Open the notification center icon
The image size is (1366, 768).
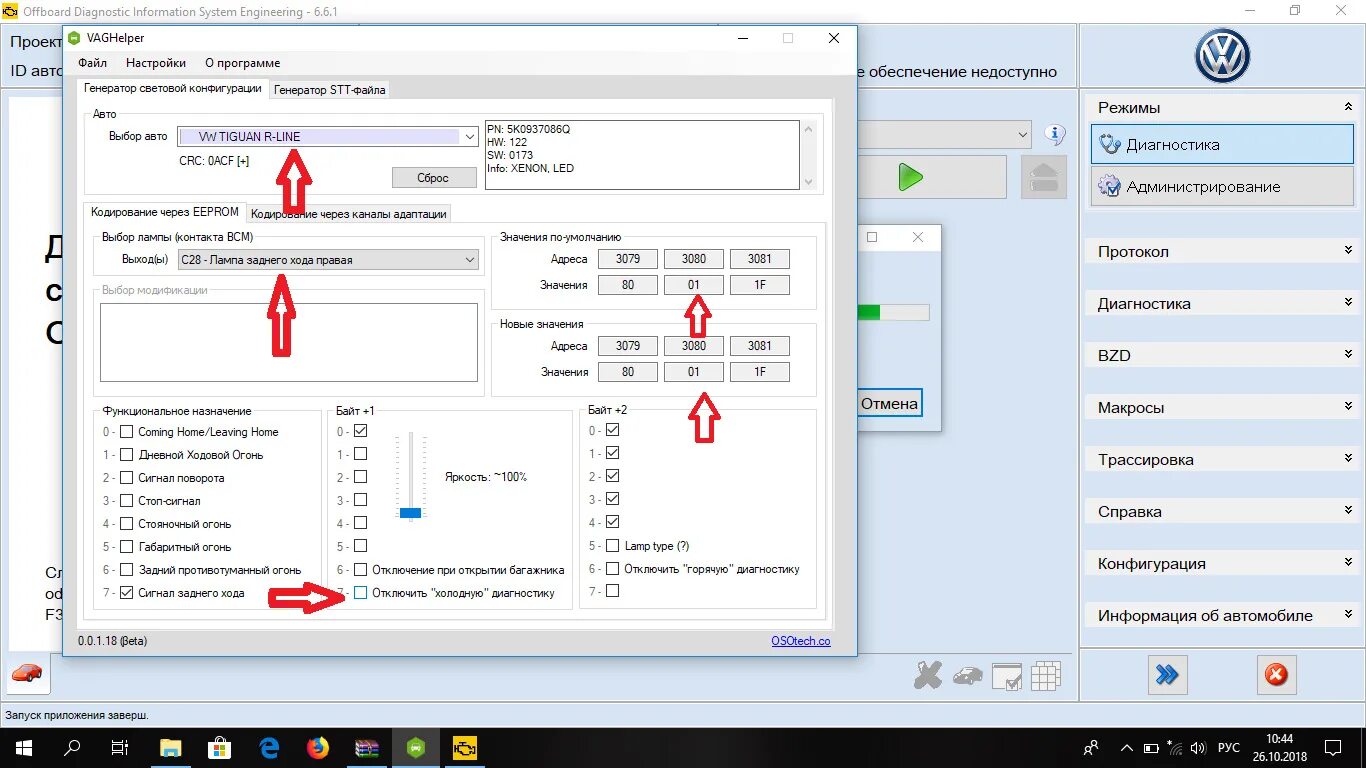[x=1332, y=747]
